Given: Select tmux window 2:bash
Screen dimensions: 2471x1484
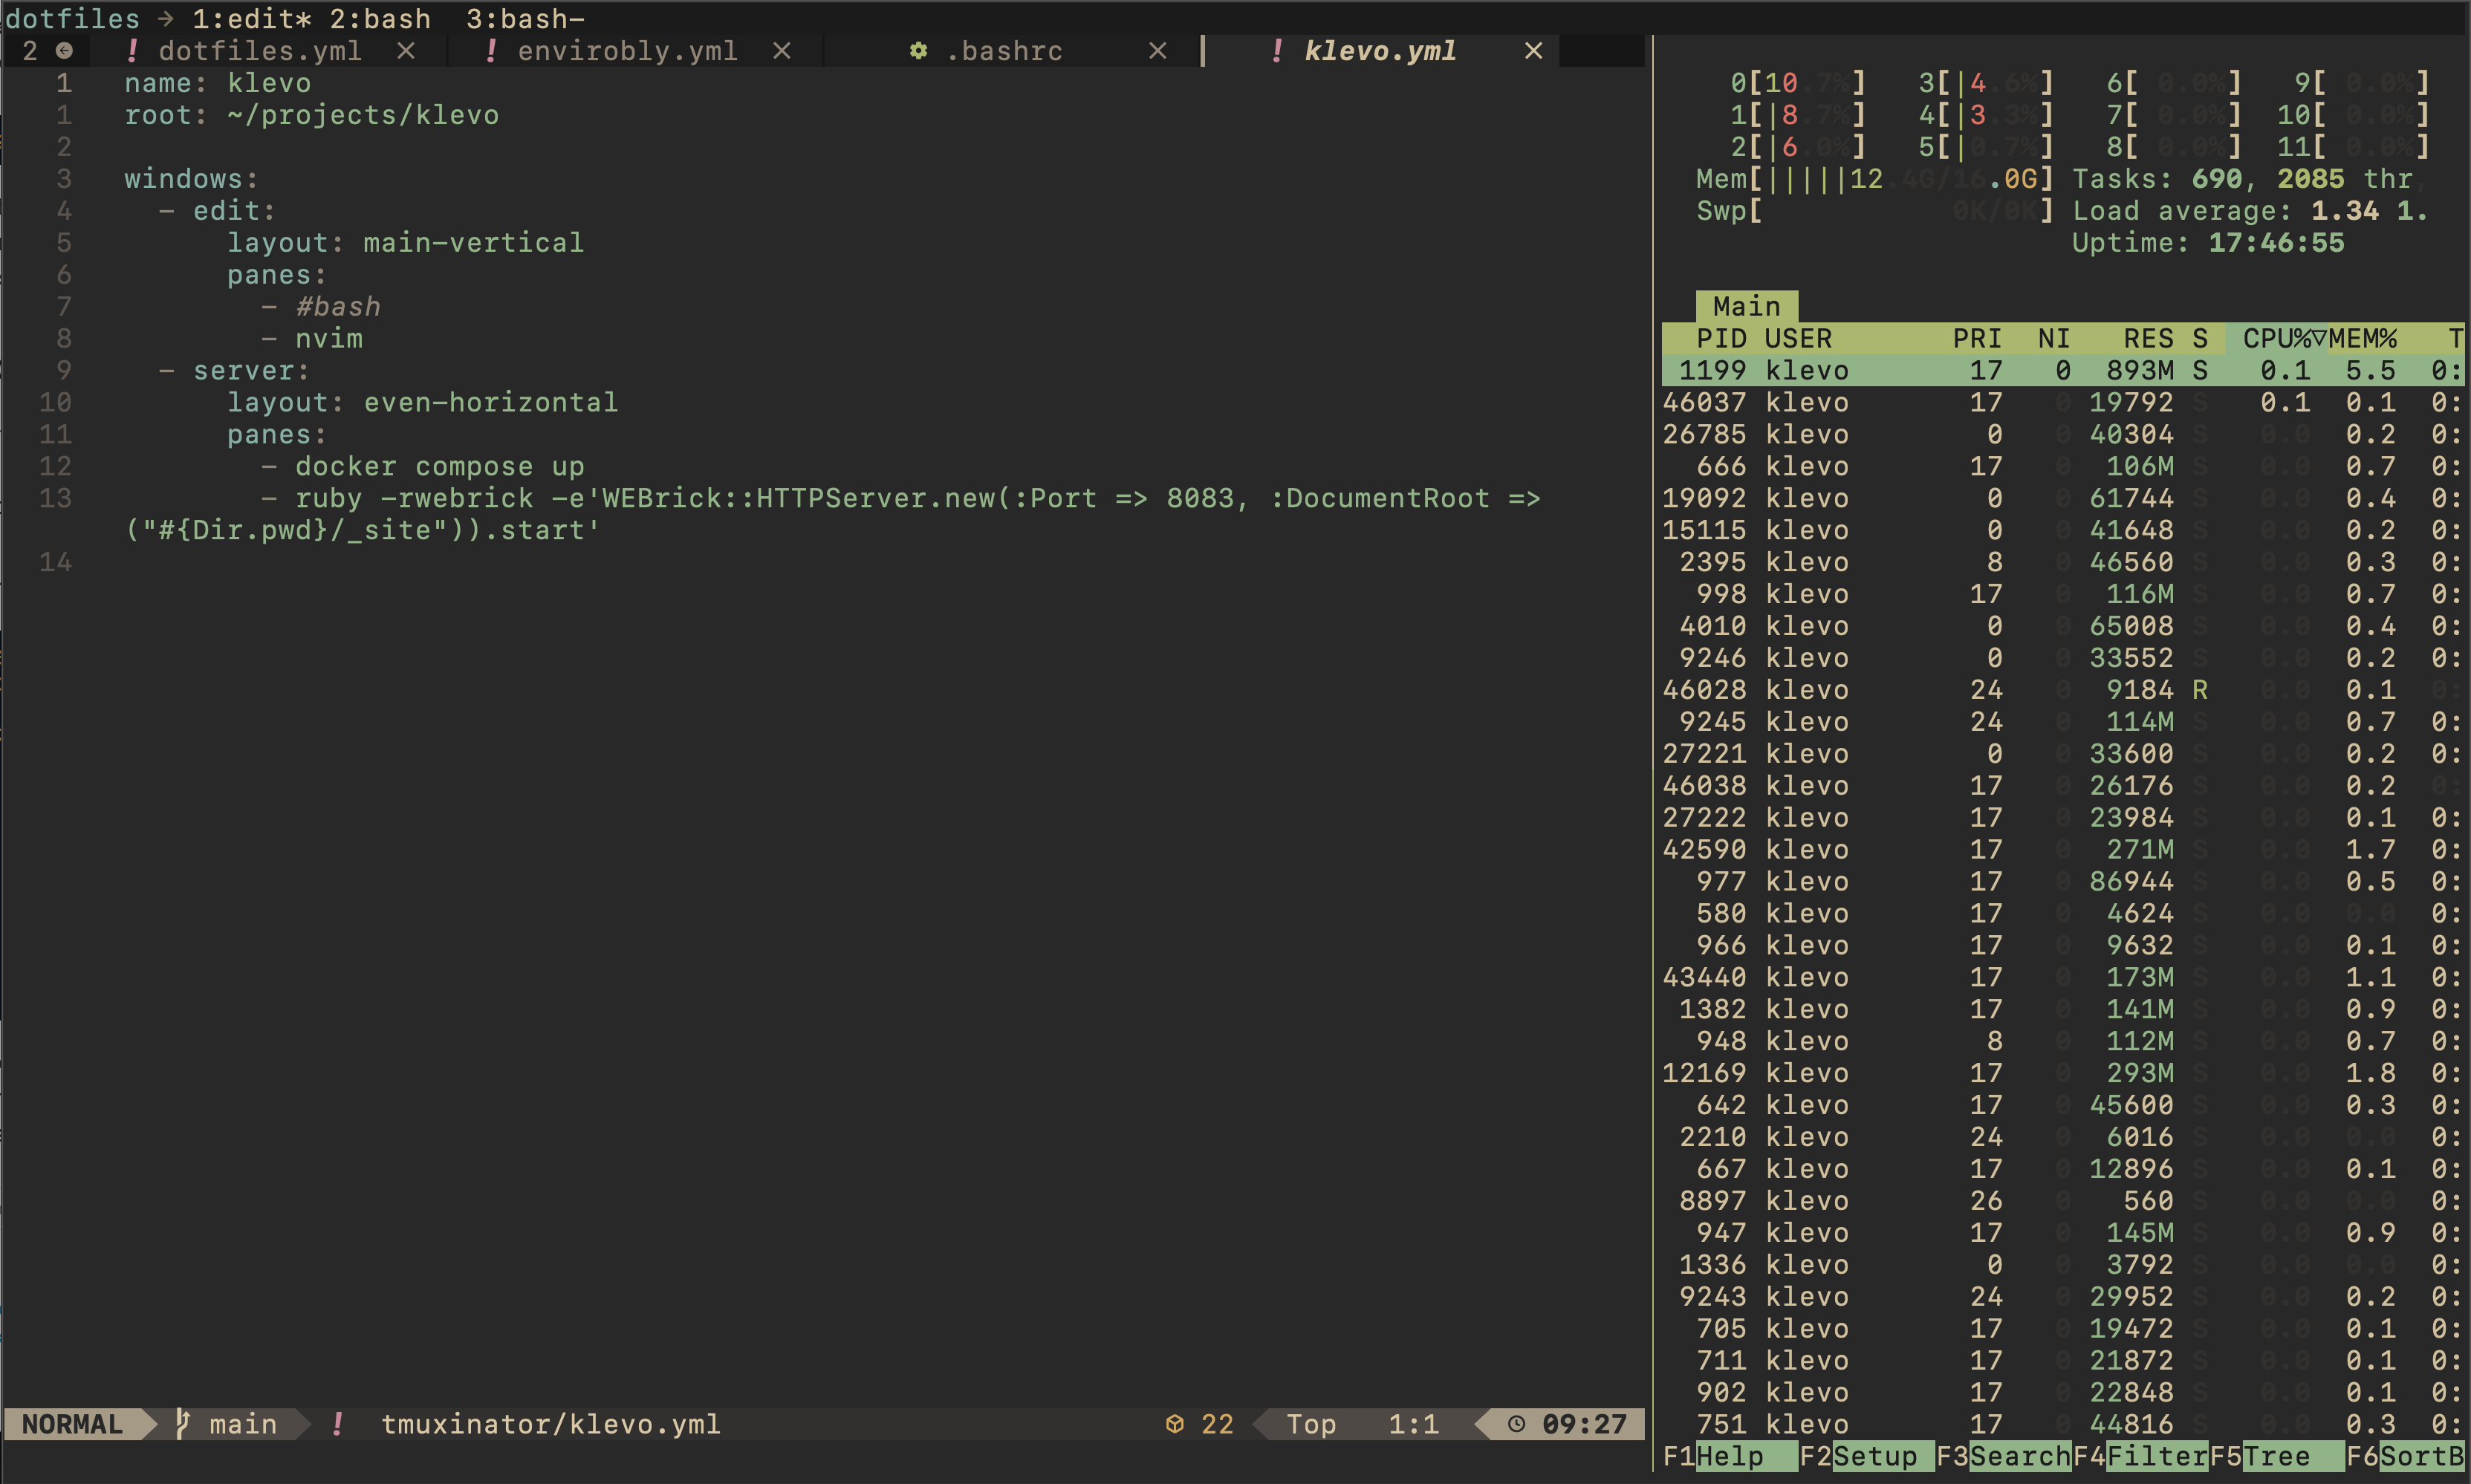Looking at the screenshot, I should 380,19.
